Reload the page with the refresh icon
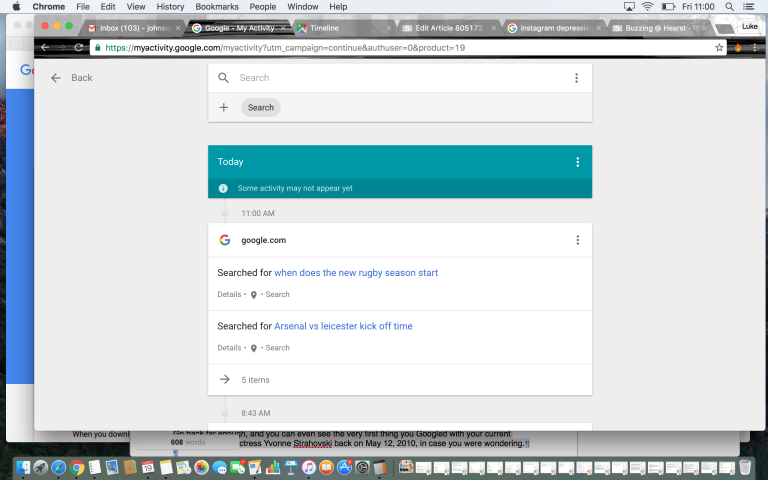 point(78,48)
